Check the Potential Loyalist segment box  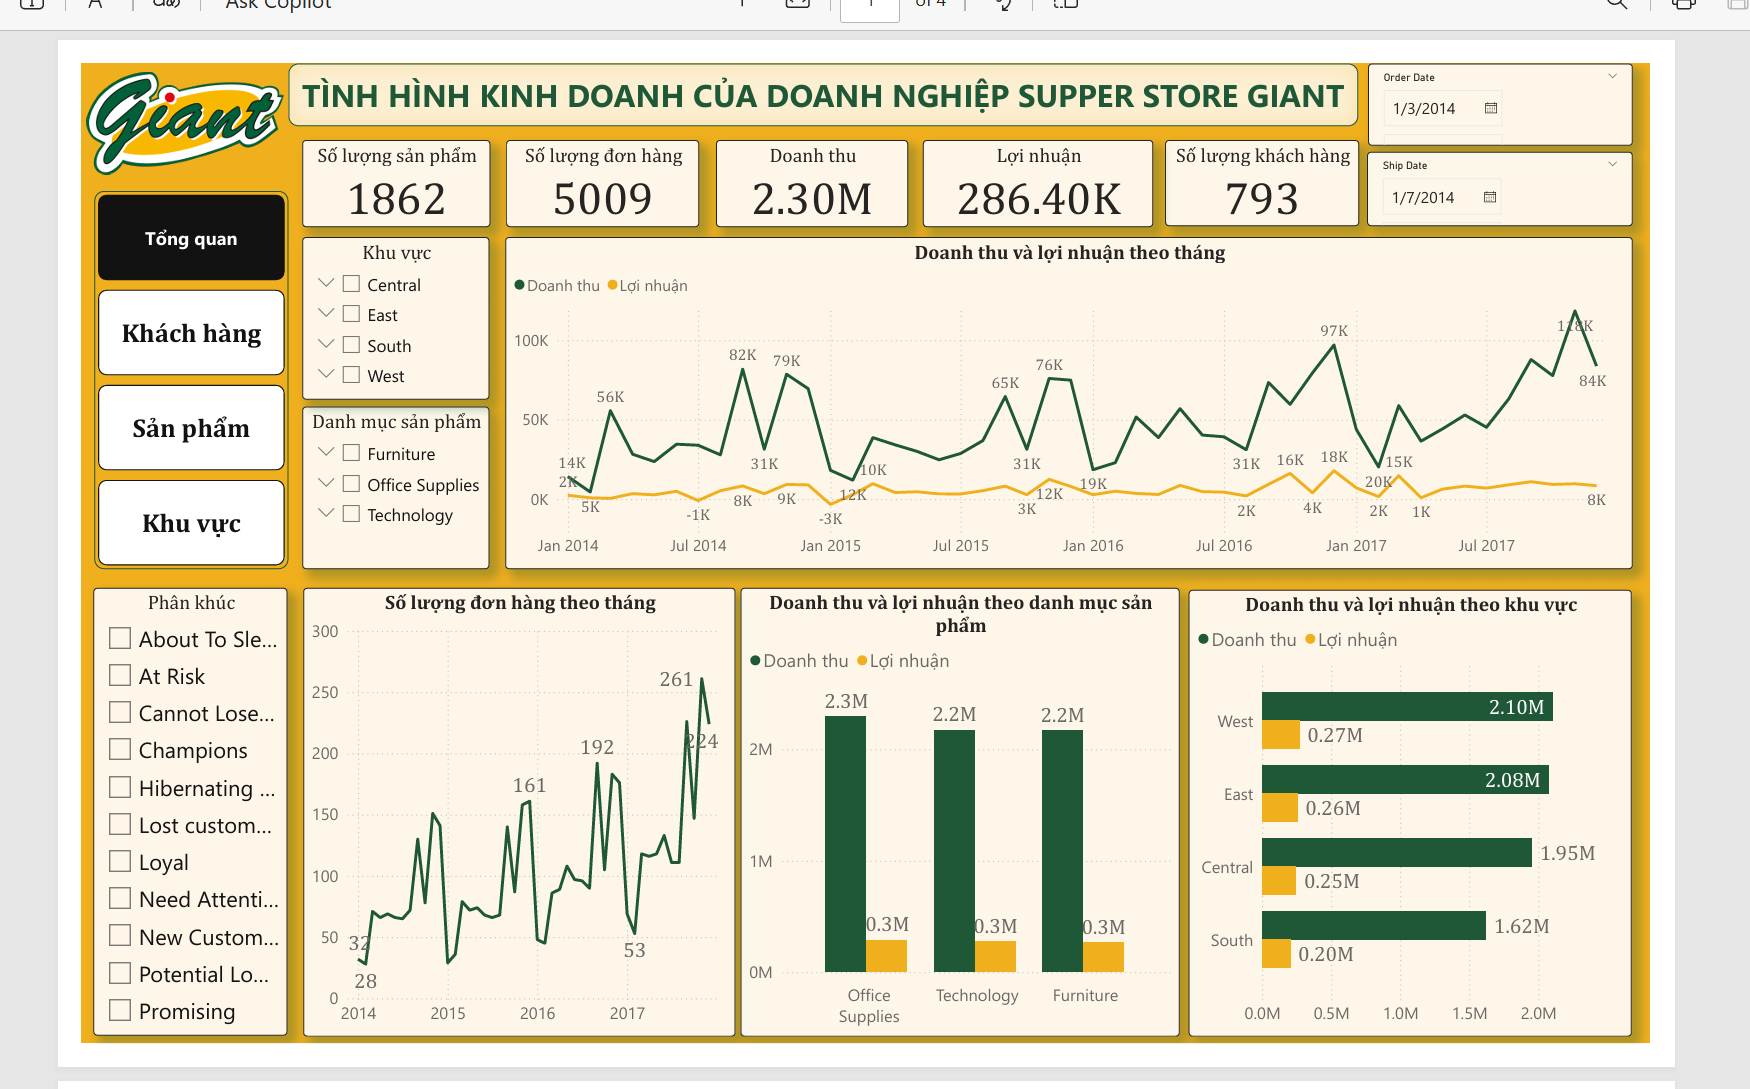120,973
